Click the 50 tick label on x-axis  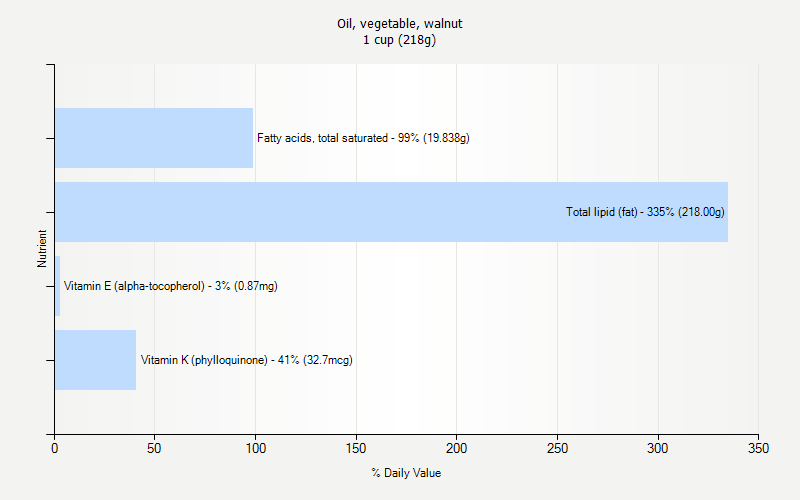tap(154, 448)
